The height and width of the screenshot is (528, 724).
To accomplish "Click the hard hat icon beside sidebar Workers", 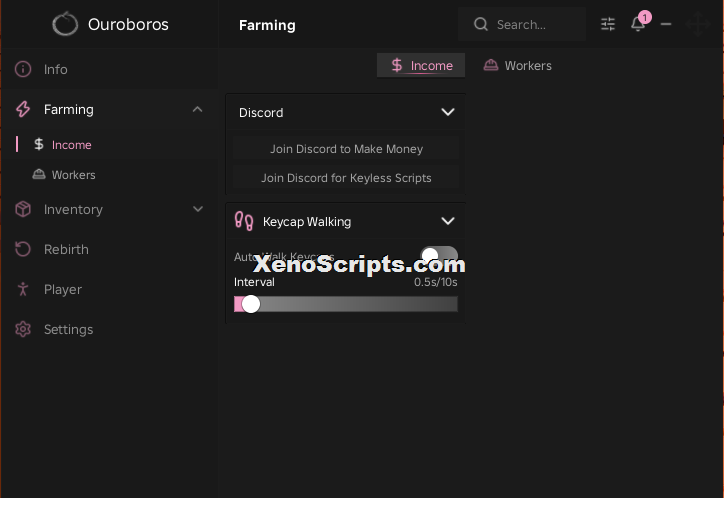I will pyautogui.click(x=39, y=174).
